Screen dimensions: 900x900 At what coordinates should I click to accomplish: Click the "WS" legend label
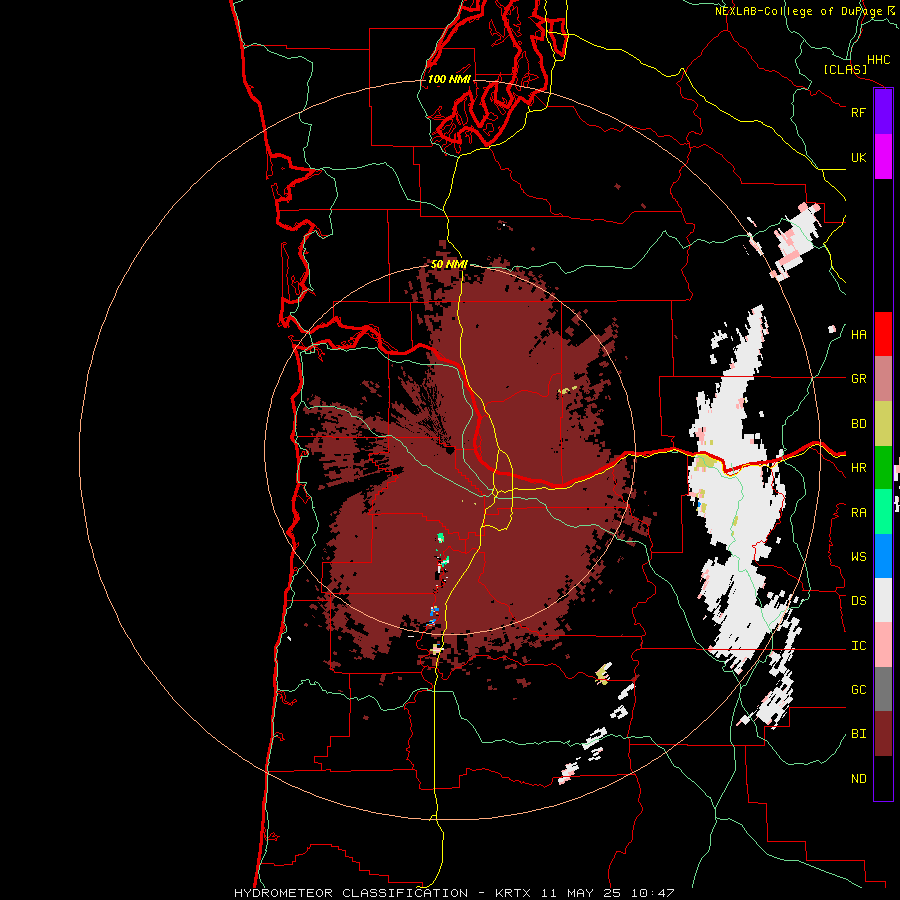pyautogui.click(x=858, y=556)
